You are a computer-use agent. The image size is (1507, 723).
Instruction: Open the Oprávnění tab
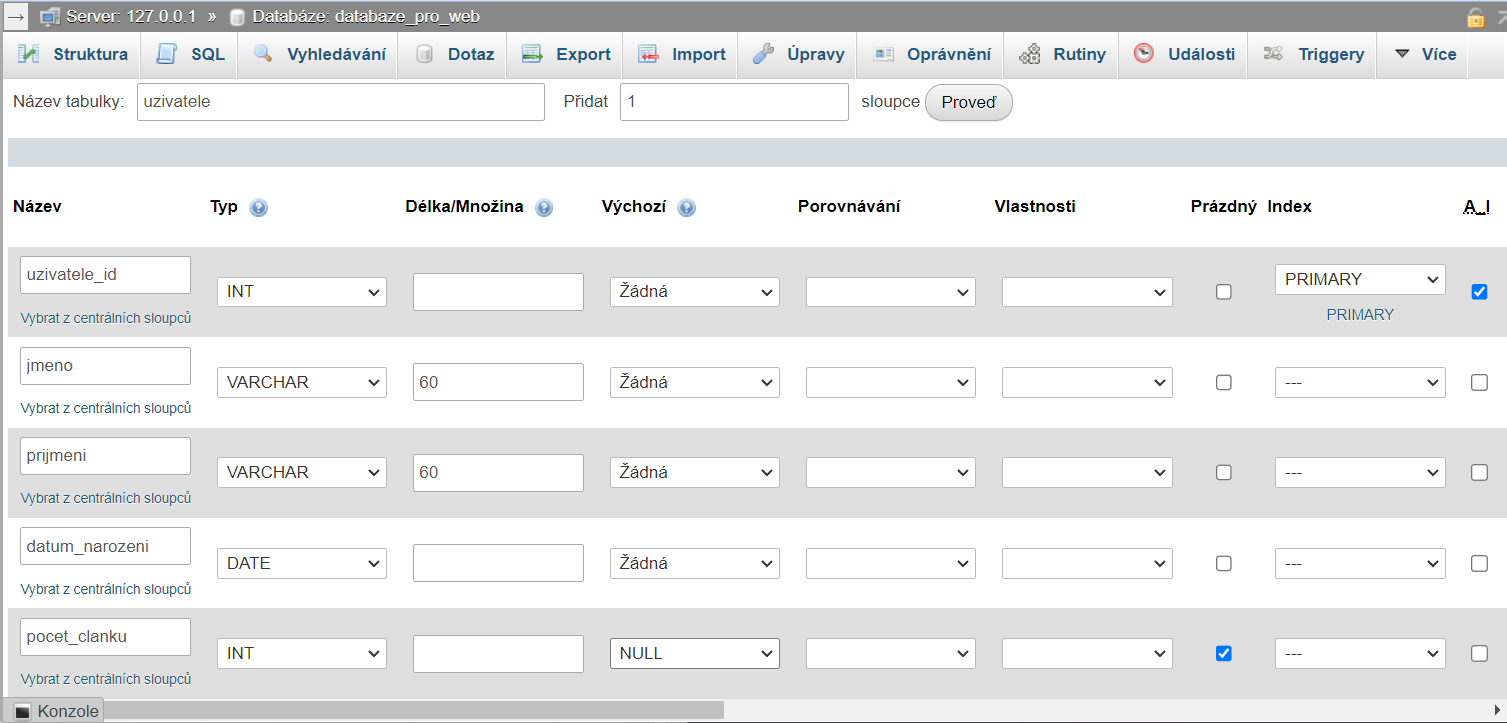pyautogui.click(x=932, y=54)
